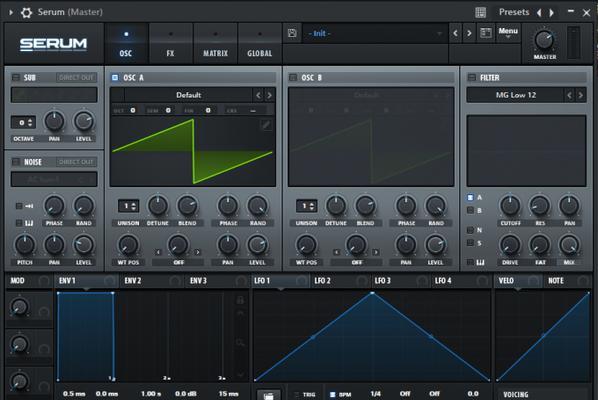Image resolution: width=598 pixels, height=400 pixels.
Task: Disable OSC A power toggle
Action: (x=115, y=77)
